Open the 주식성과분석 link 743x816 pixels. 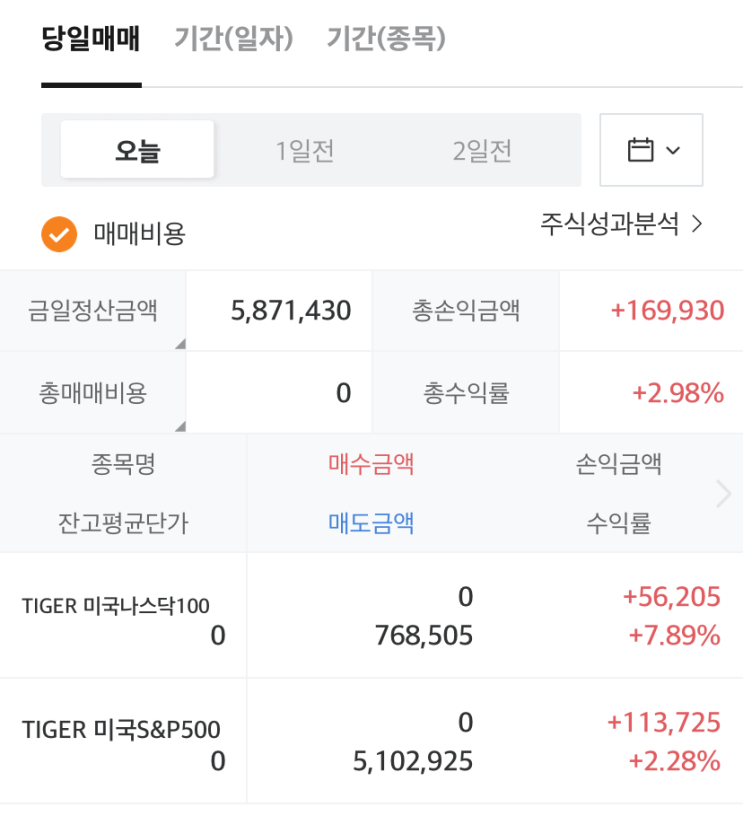(609, 224)
